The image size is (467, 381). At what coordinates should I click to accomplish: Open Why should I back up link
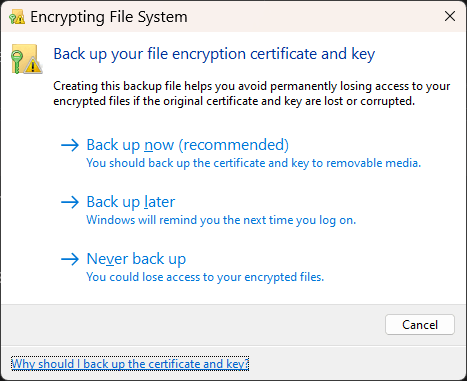[x=130, y=364]
